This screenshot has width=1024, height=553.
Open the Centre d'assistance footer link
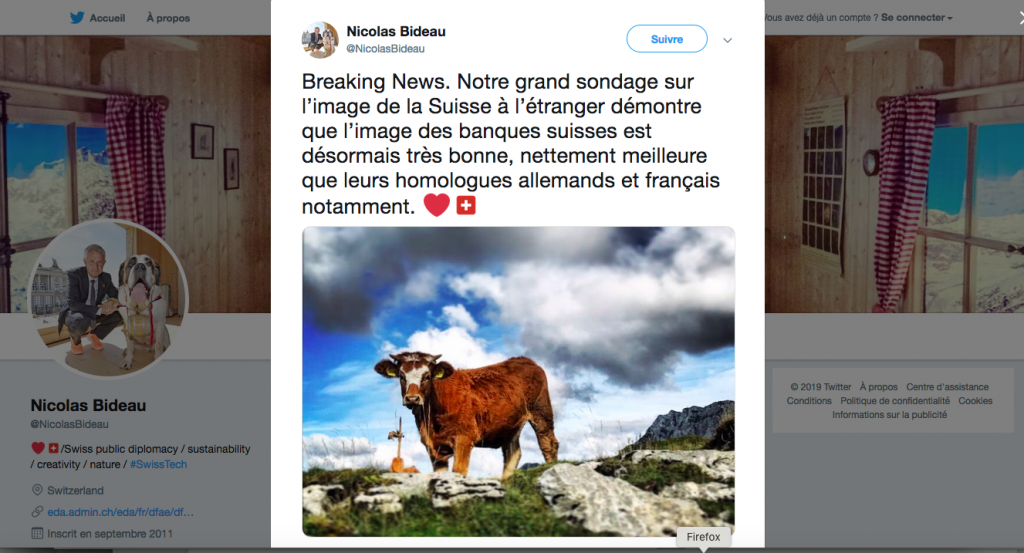pos(947,387)
